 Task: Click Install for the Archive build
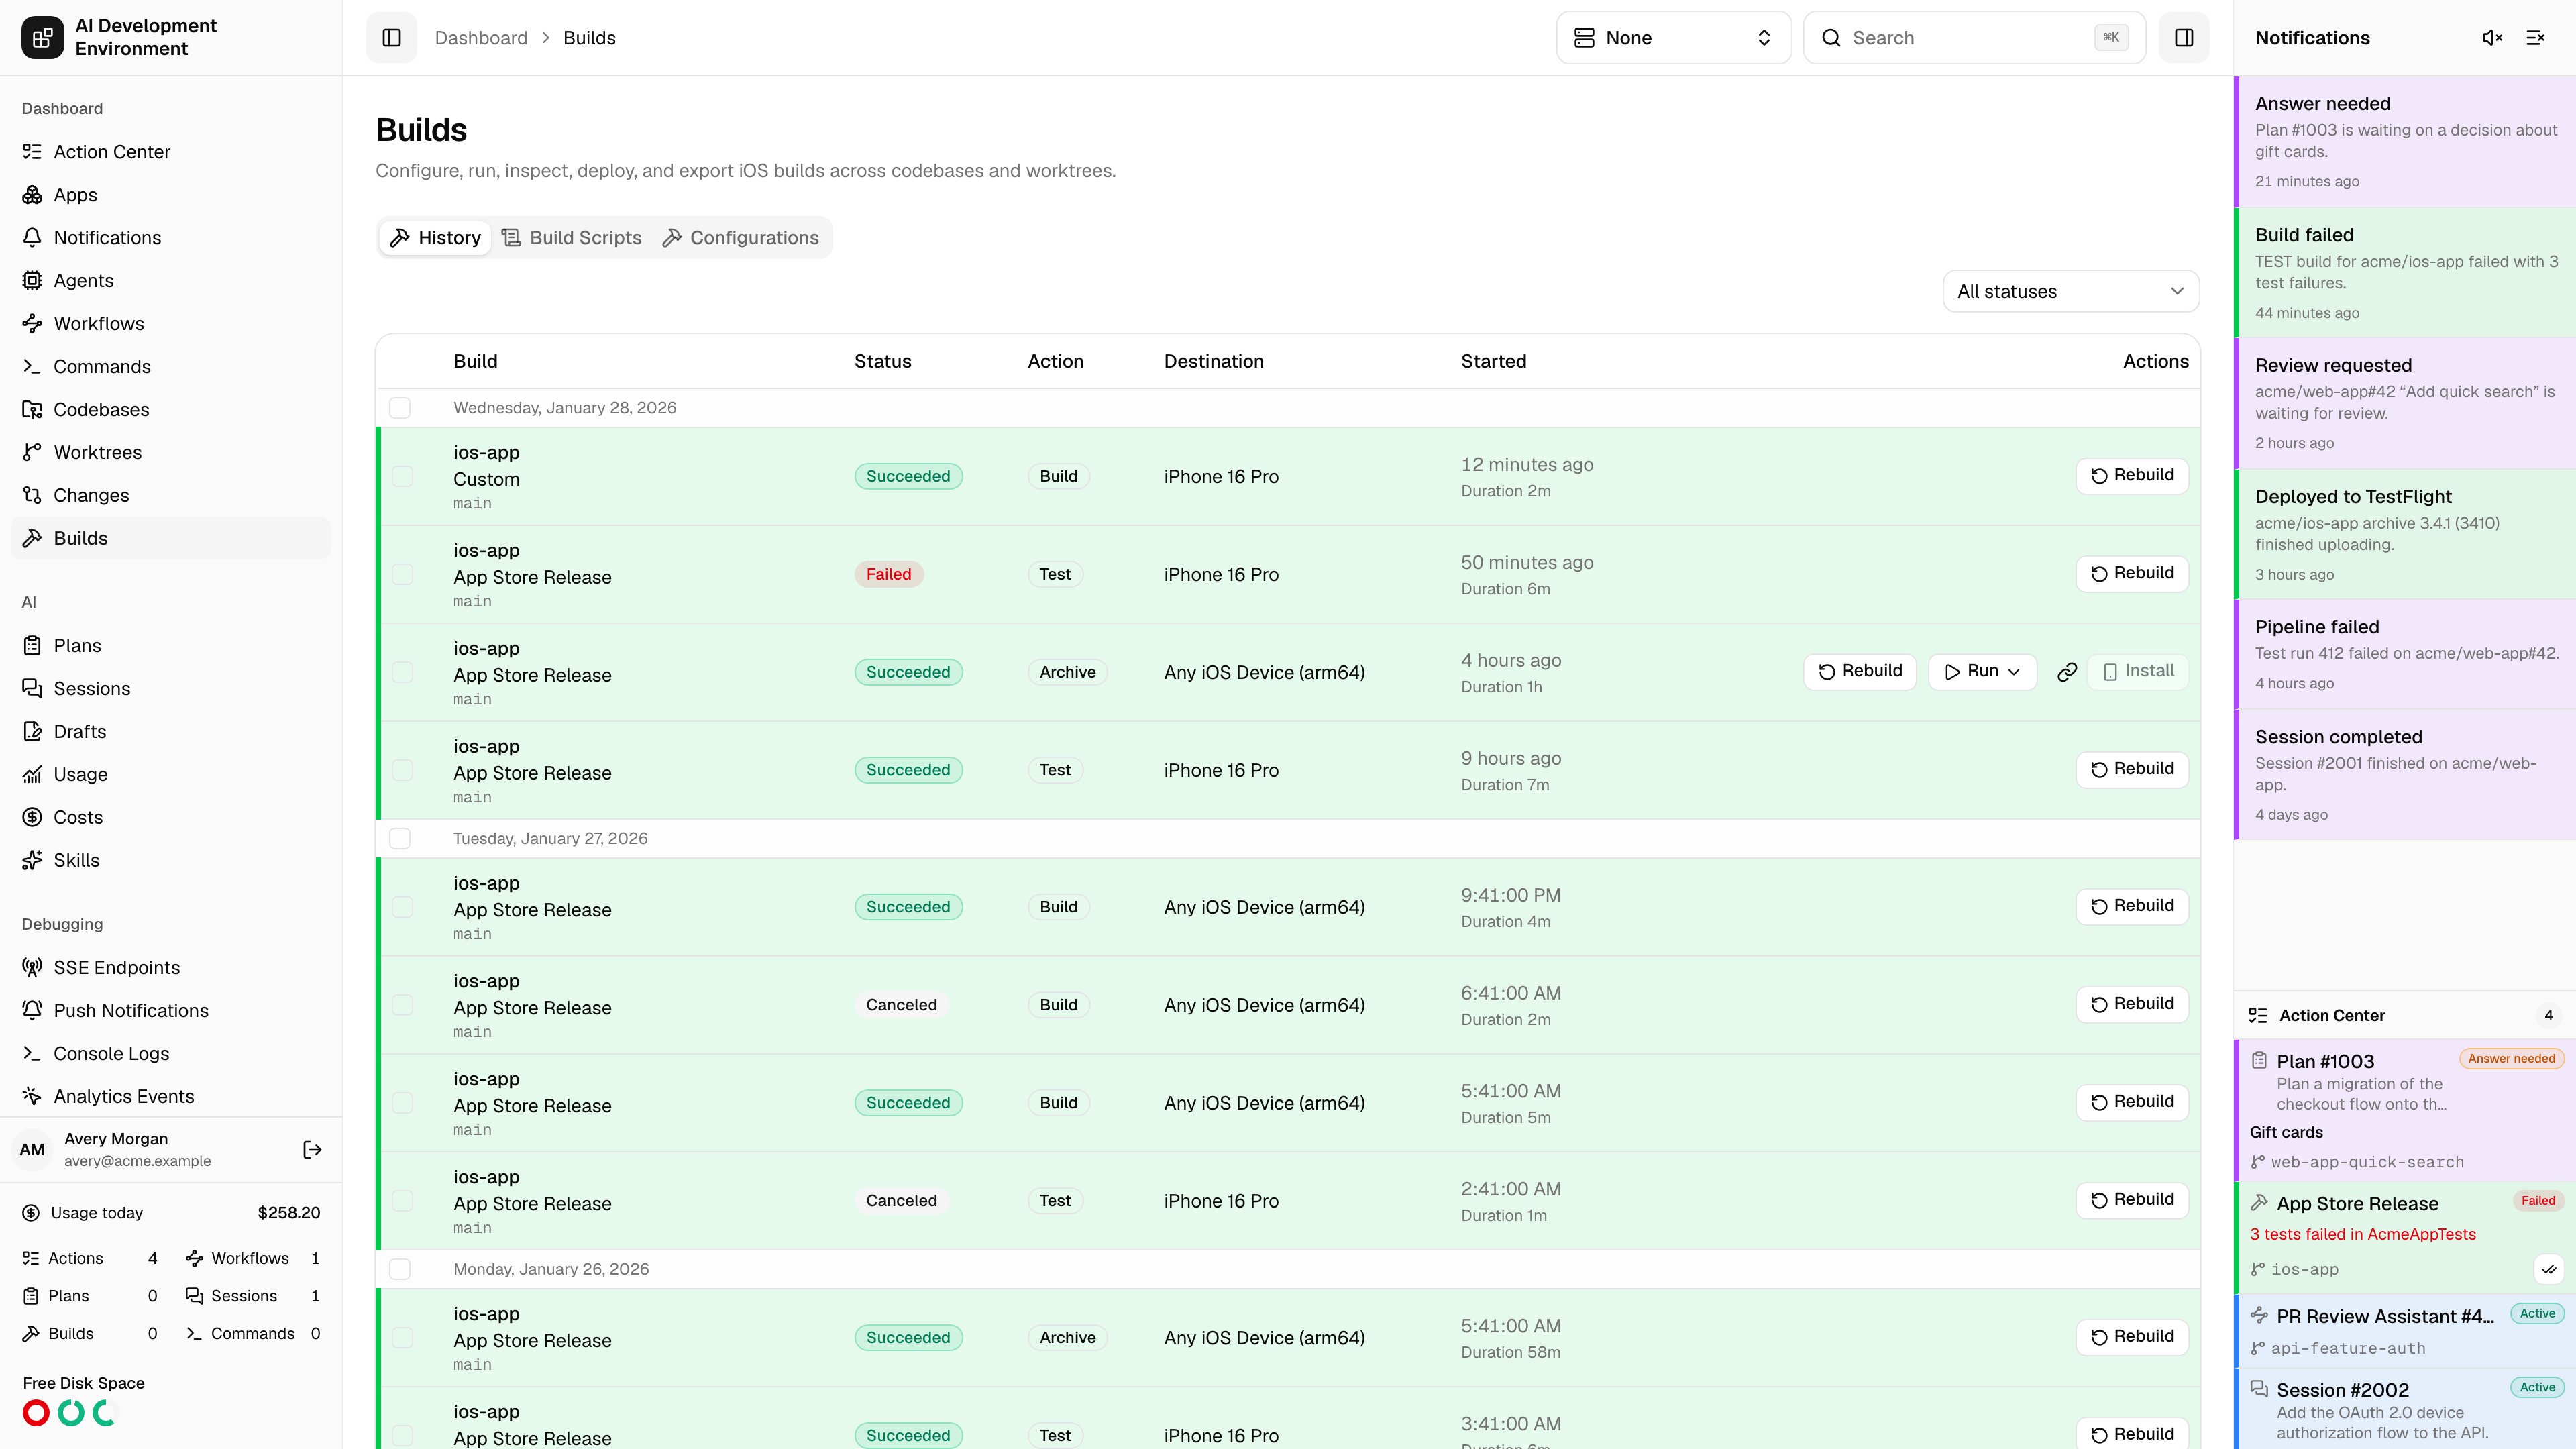[x=2138, y=672]
